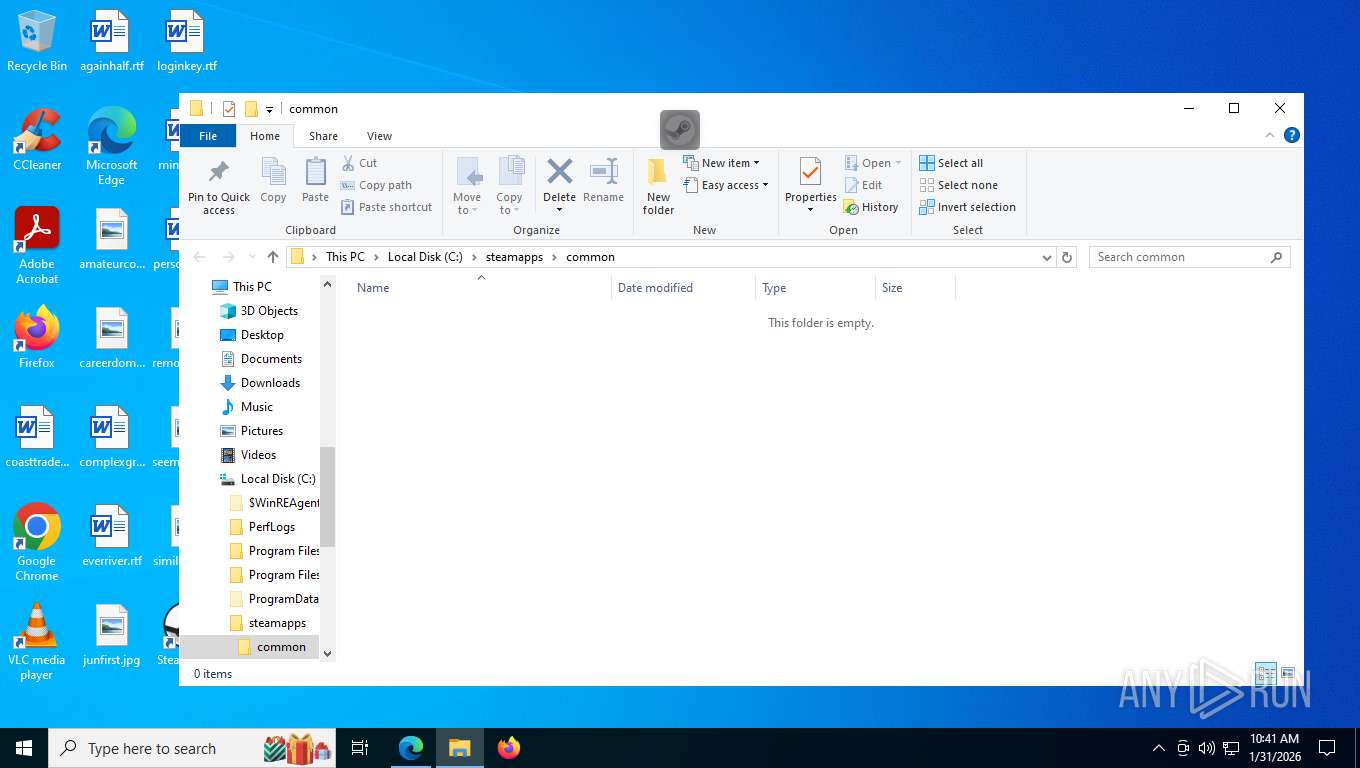Expand address bar history dropdown
The width and height of the screenshot is (1360, 768).
point(1047,257)
